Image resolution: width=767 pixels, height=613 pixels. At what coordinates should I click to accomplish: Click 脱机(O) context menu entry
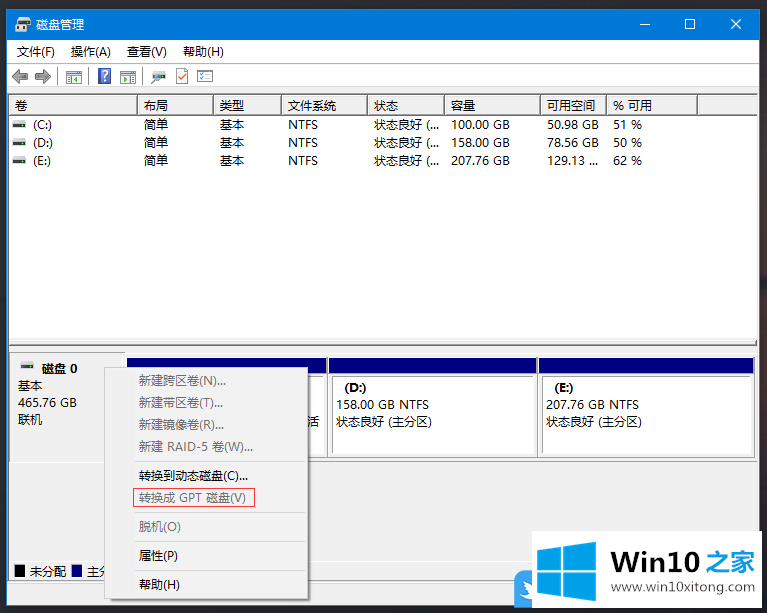pyautogui.click(x=159, y=527)
